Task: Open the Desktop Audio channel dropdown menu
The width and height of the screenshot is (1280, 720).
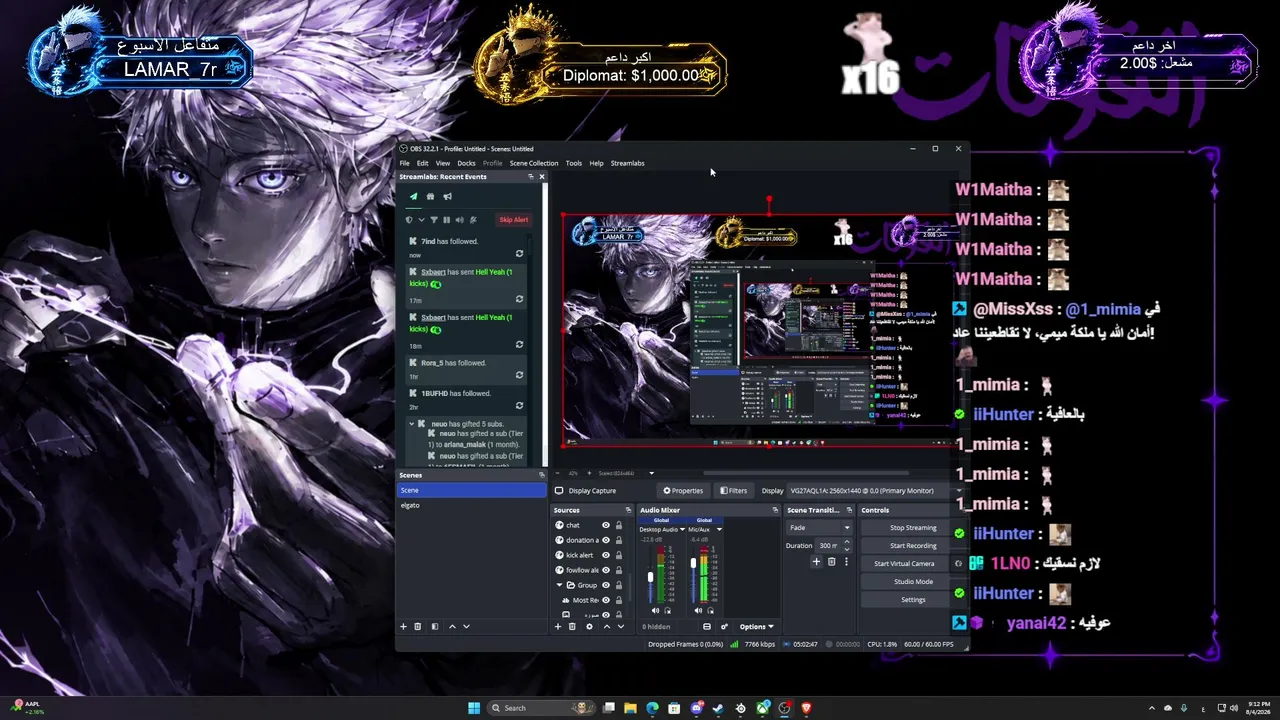Action: [683, 529]
